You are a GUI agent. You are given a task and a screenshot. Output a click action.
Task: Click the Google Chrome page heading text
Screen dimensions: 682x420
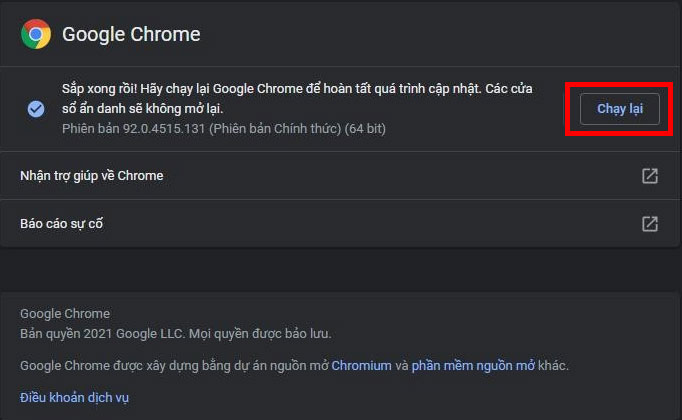131,34
